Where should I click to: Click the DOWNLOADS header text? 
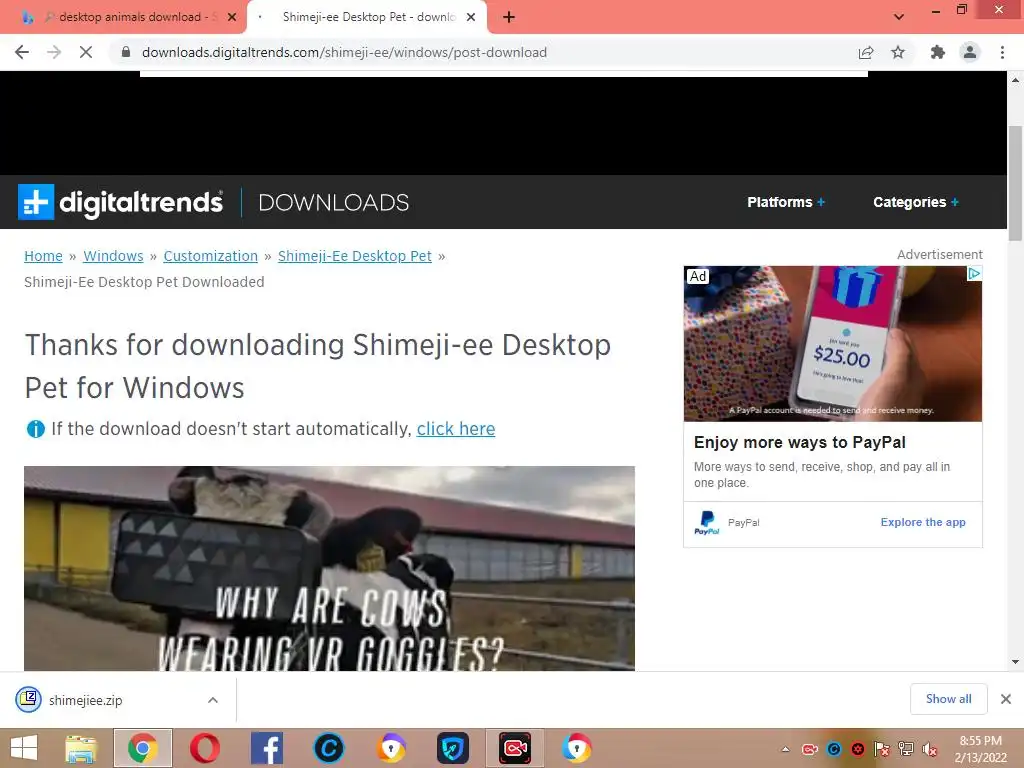tap(334, 202)
